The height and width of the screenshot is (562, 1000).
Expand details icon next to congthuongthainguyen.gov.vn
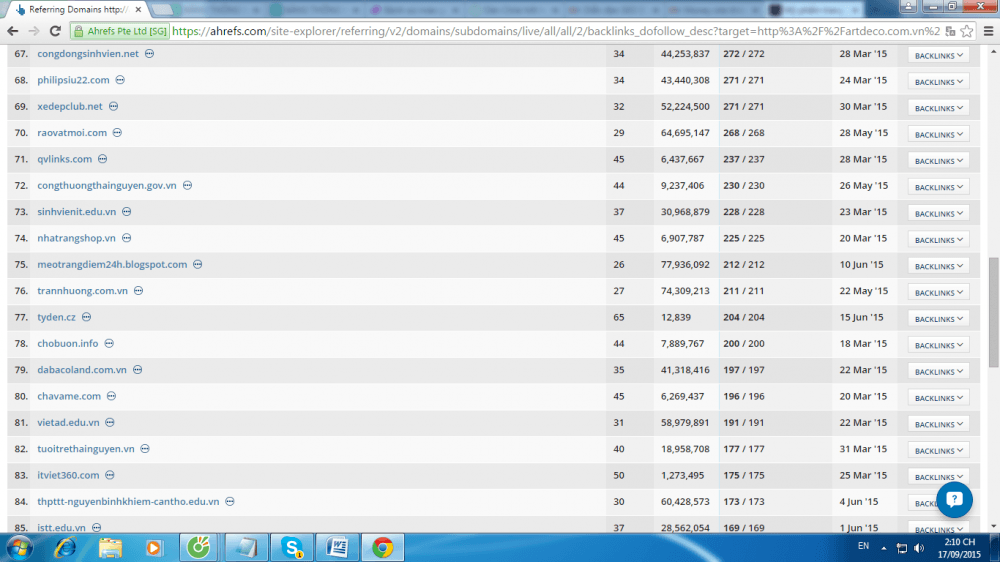(187, 185)
